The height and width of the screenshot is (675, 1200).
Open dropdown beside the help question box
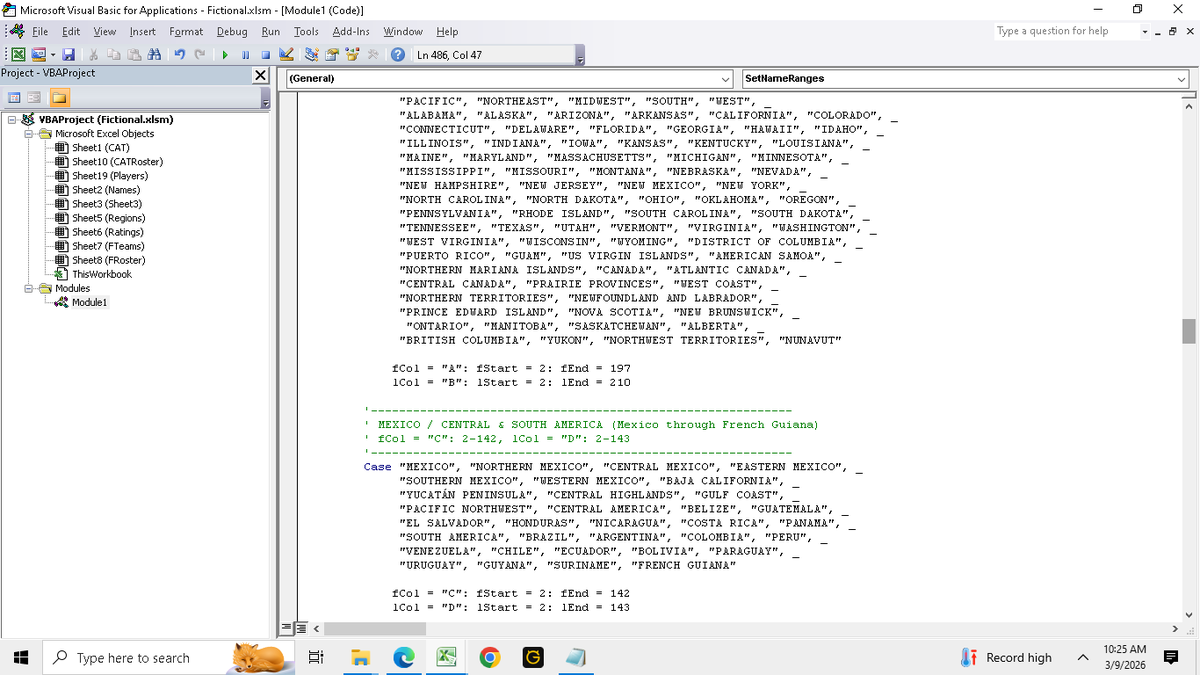1144,31
